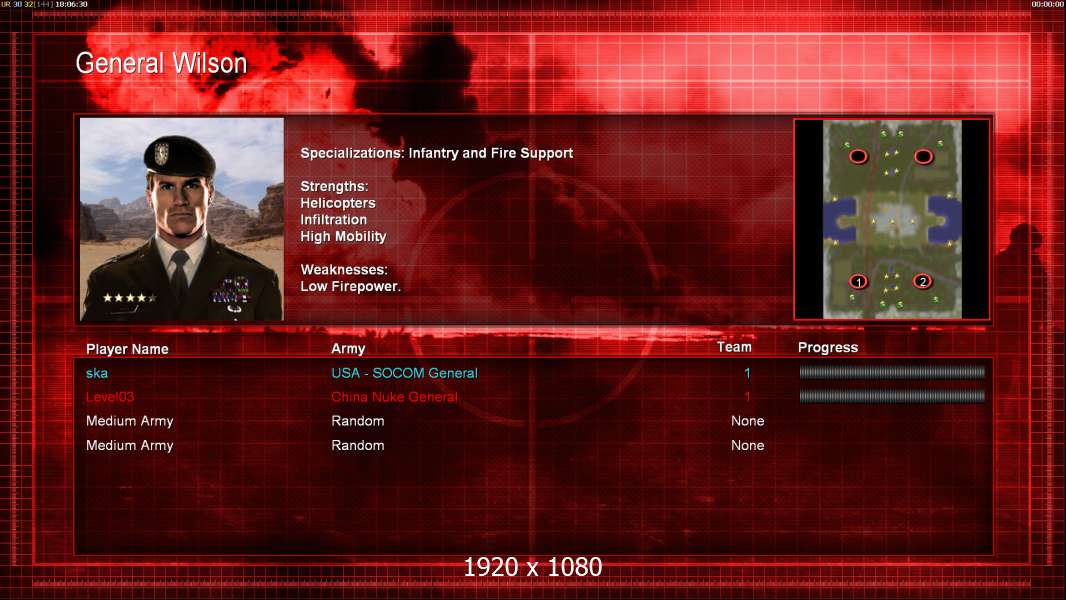Click the Army column header
The image size is (1066, 600).
[x=348, y=349]
